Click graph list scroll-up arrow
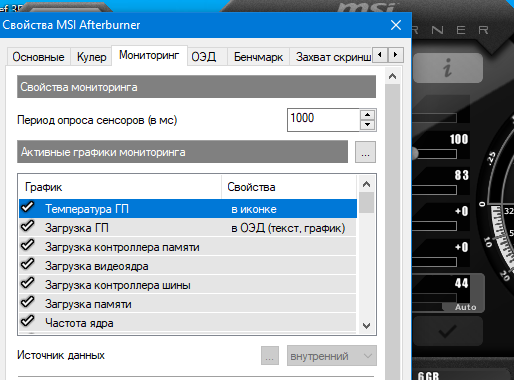 click(x=366, y=184)
